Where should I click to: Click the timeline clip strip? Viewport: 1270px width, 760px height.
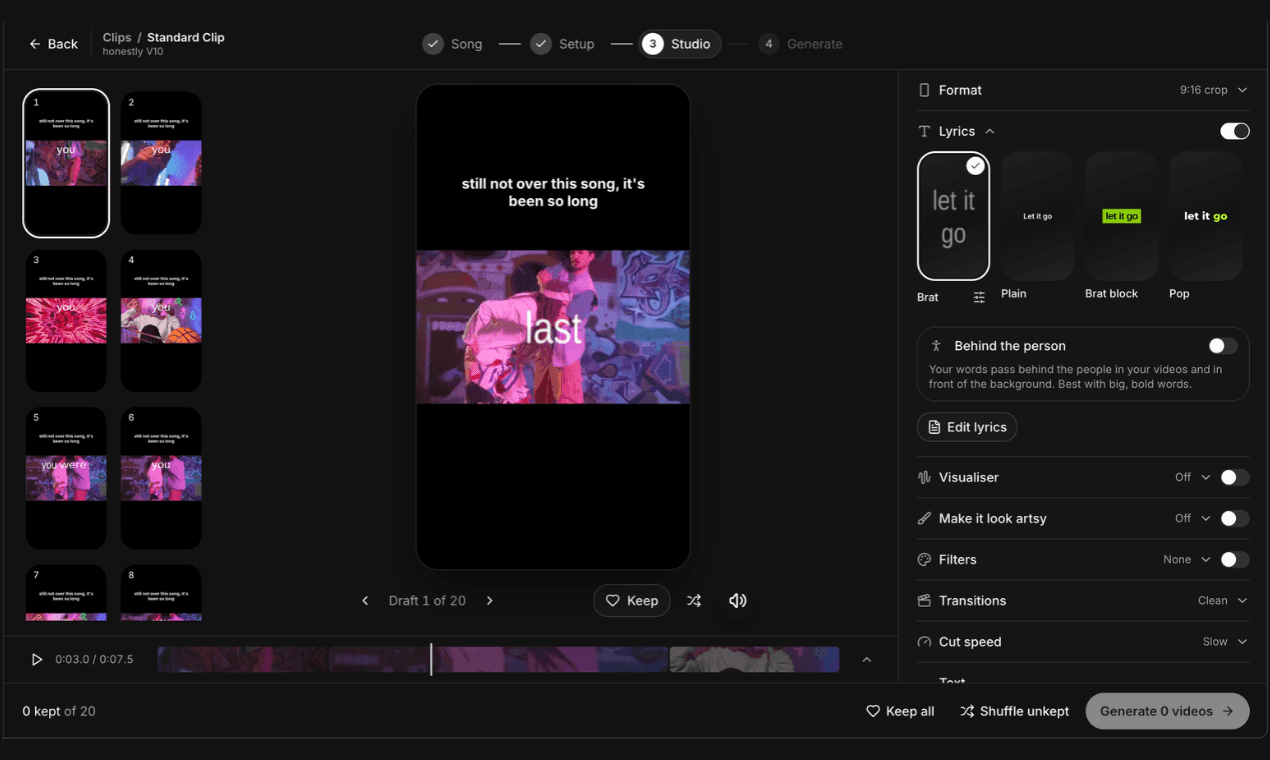pyautogui.click(x=498, y=659)
